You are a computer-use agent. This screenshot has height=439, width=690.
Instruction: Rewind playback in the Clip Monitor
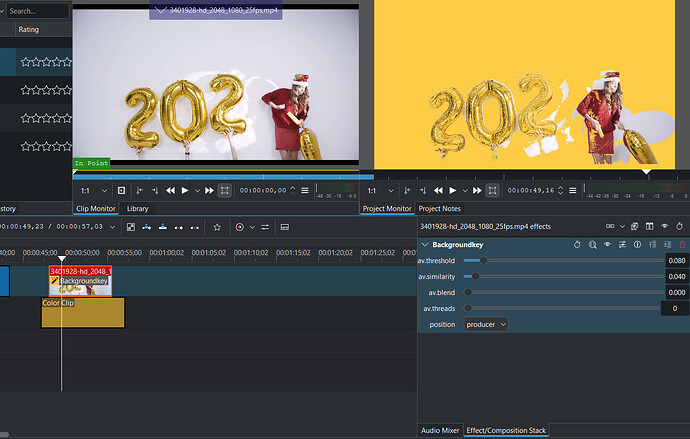point(170,190)
